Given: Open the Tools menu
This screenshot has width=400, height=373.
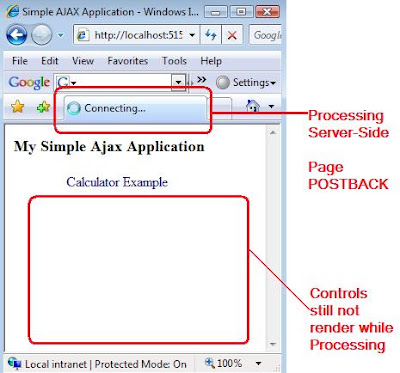Looking at the screenshot, I should click(174, 61).
